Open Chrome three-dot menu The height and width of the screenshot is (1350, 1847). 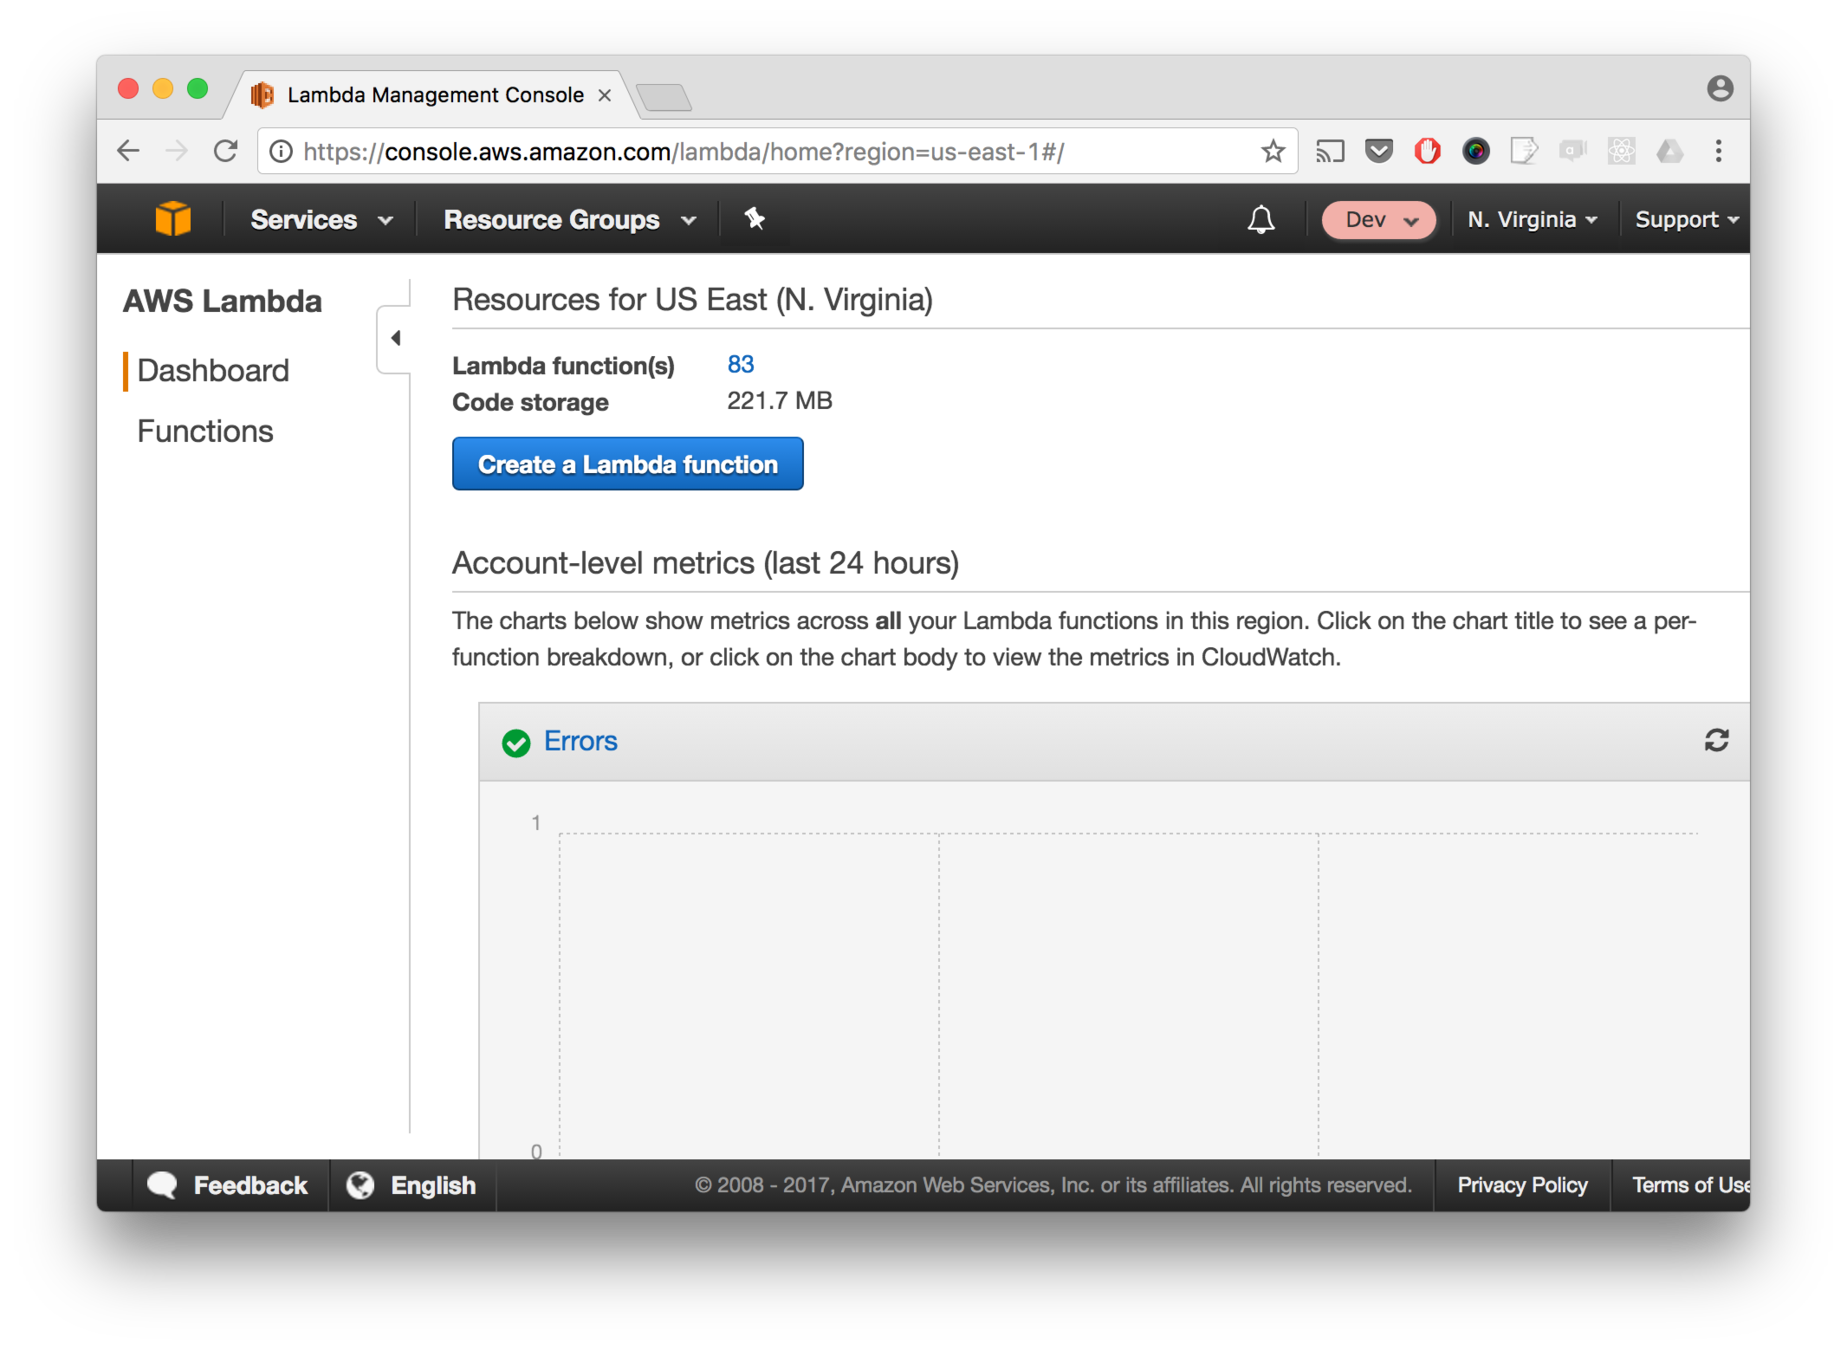[x=1718, y=151]
